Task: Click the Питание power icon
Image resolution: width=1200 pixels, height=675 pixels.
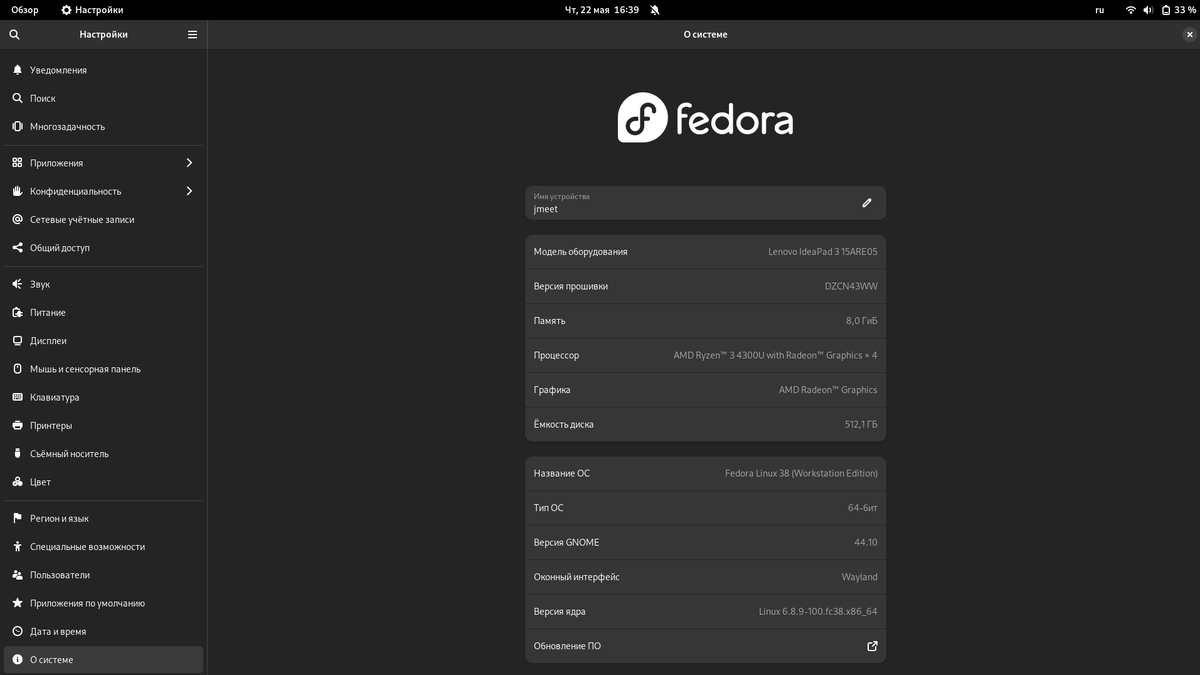Action: point(17,312)
